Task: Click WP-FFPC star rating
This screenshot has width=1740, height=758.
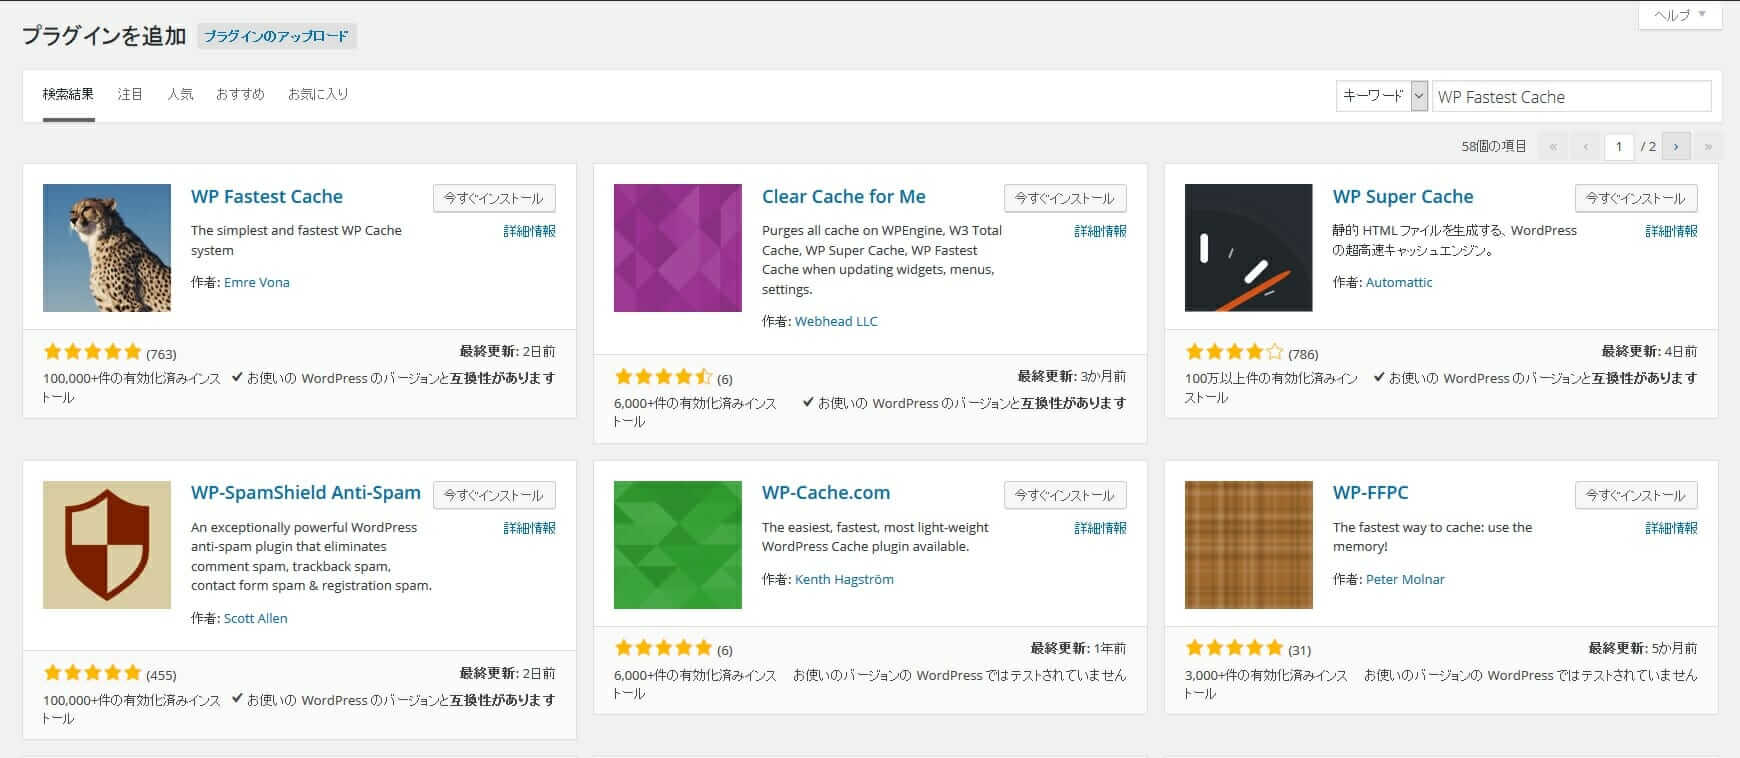Action: pyautogui.click(x=1235, y=648)
